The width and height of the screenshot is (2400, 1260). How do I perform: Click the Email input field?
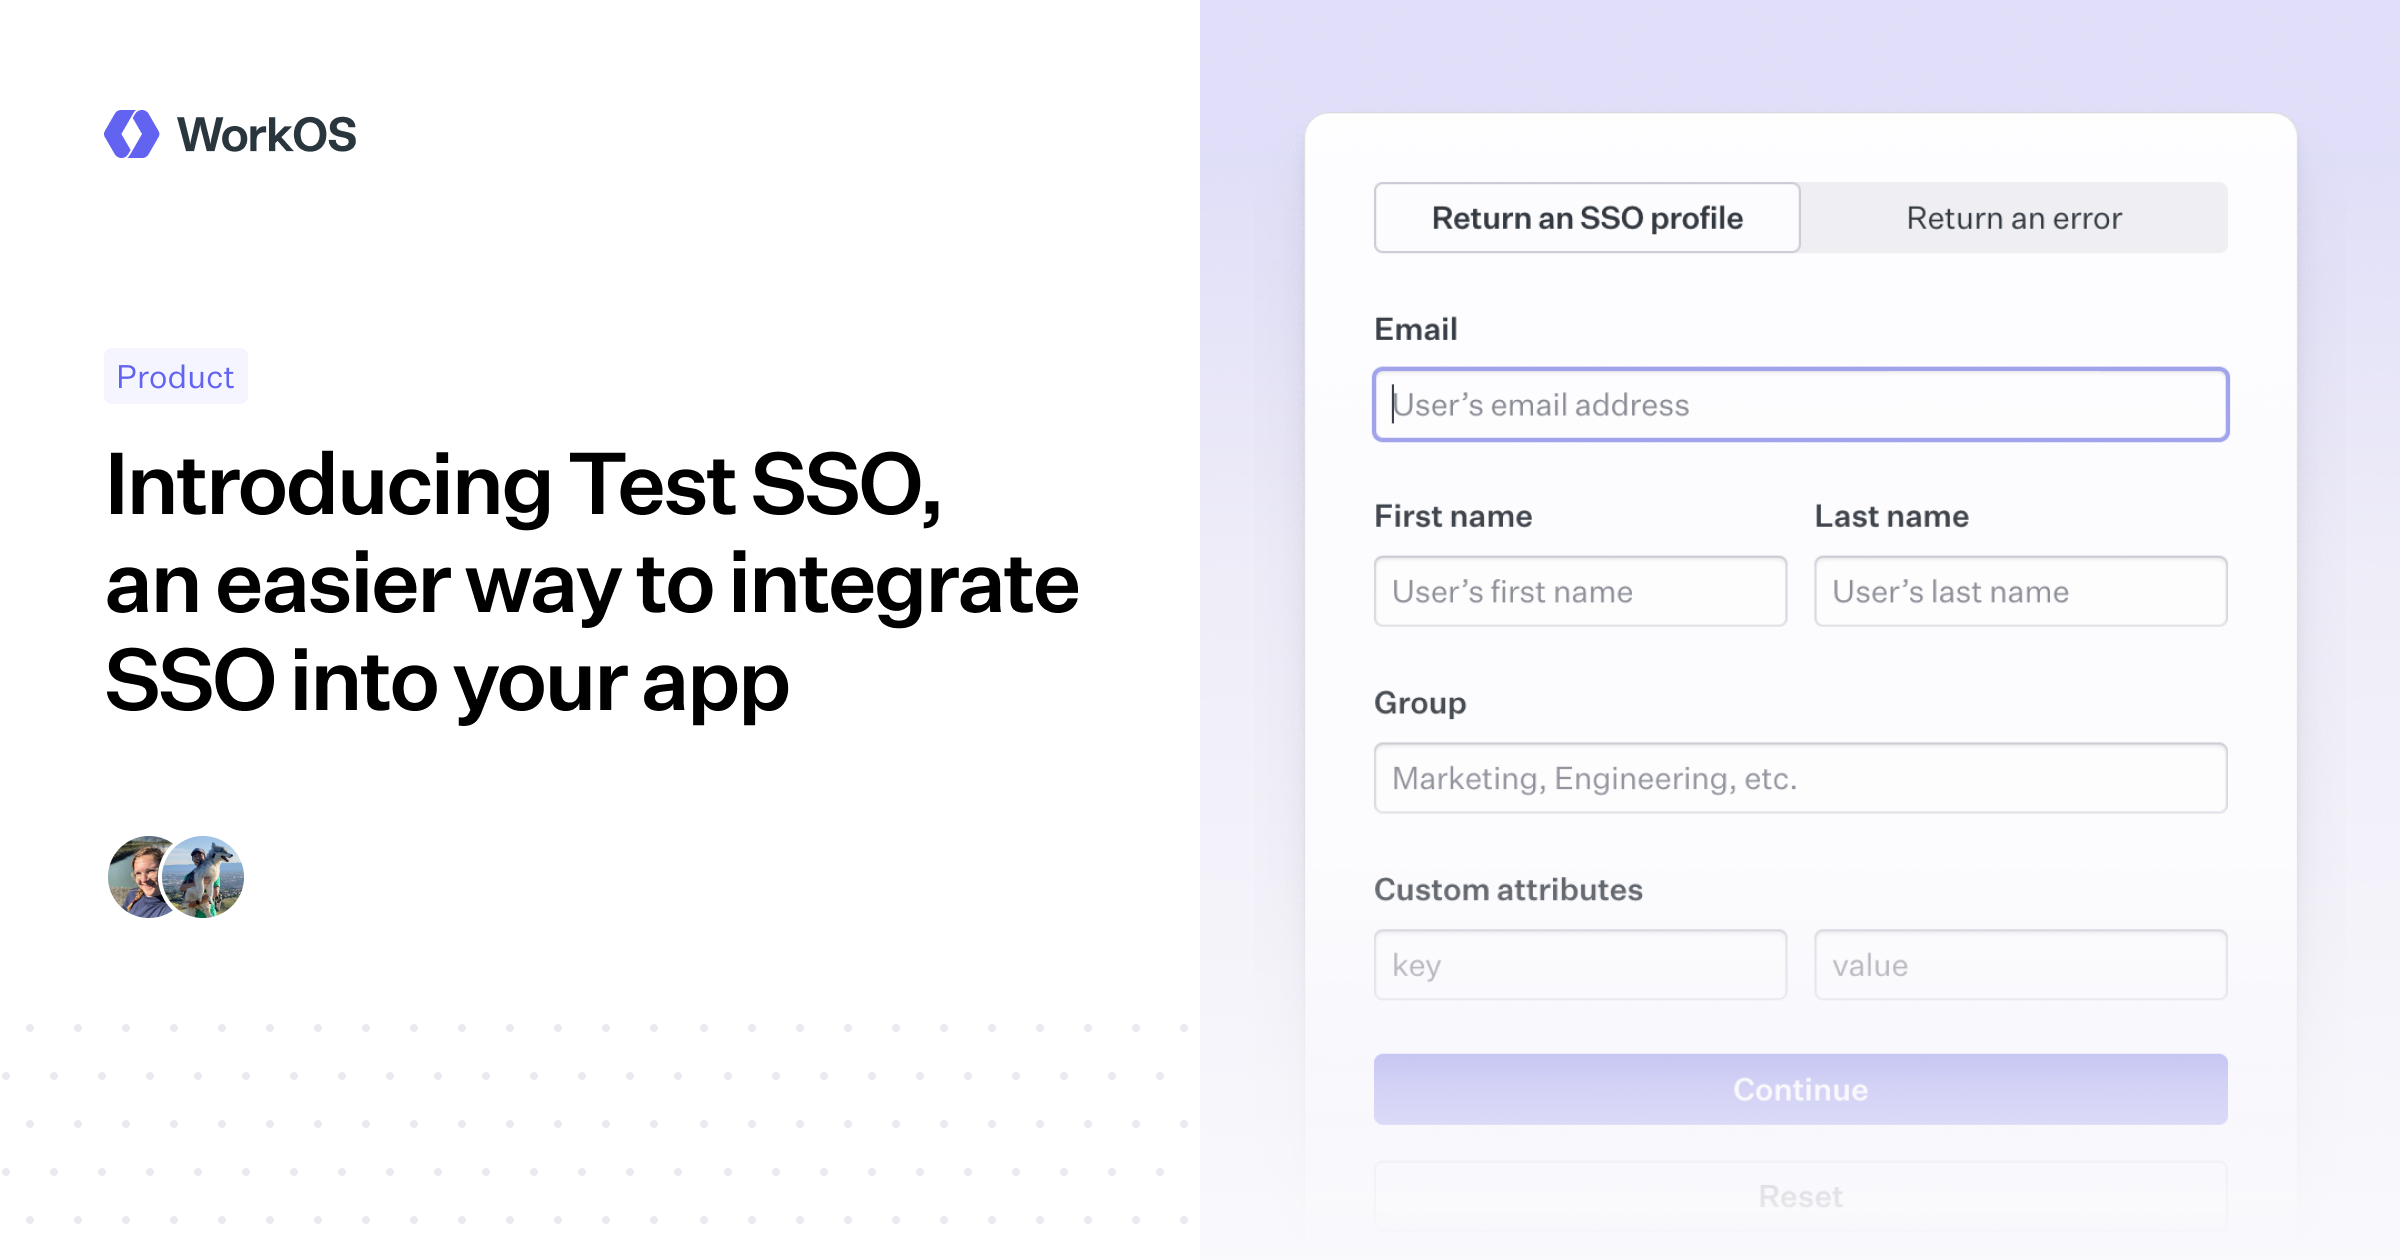click(x=1800, y=405)
